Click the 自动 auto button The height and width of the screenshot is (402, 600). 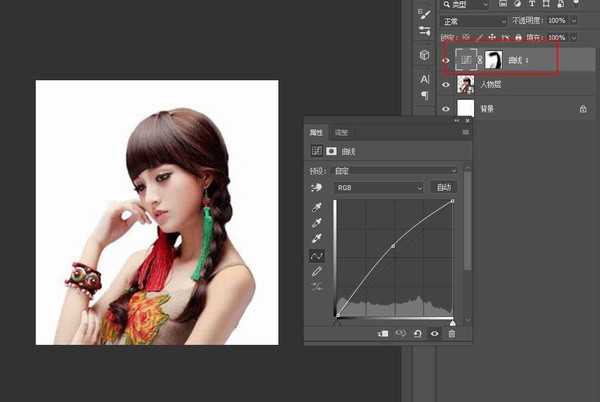pos(441,187)
